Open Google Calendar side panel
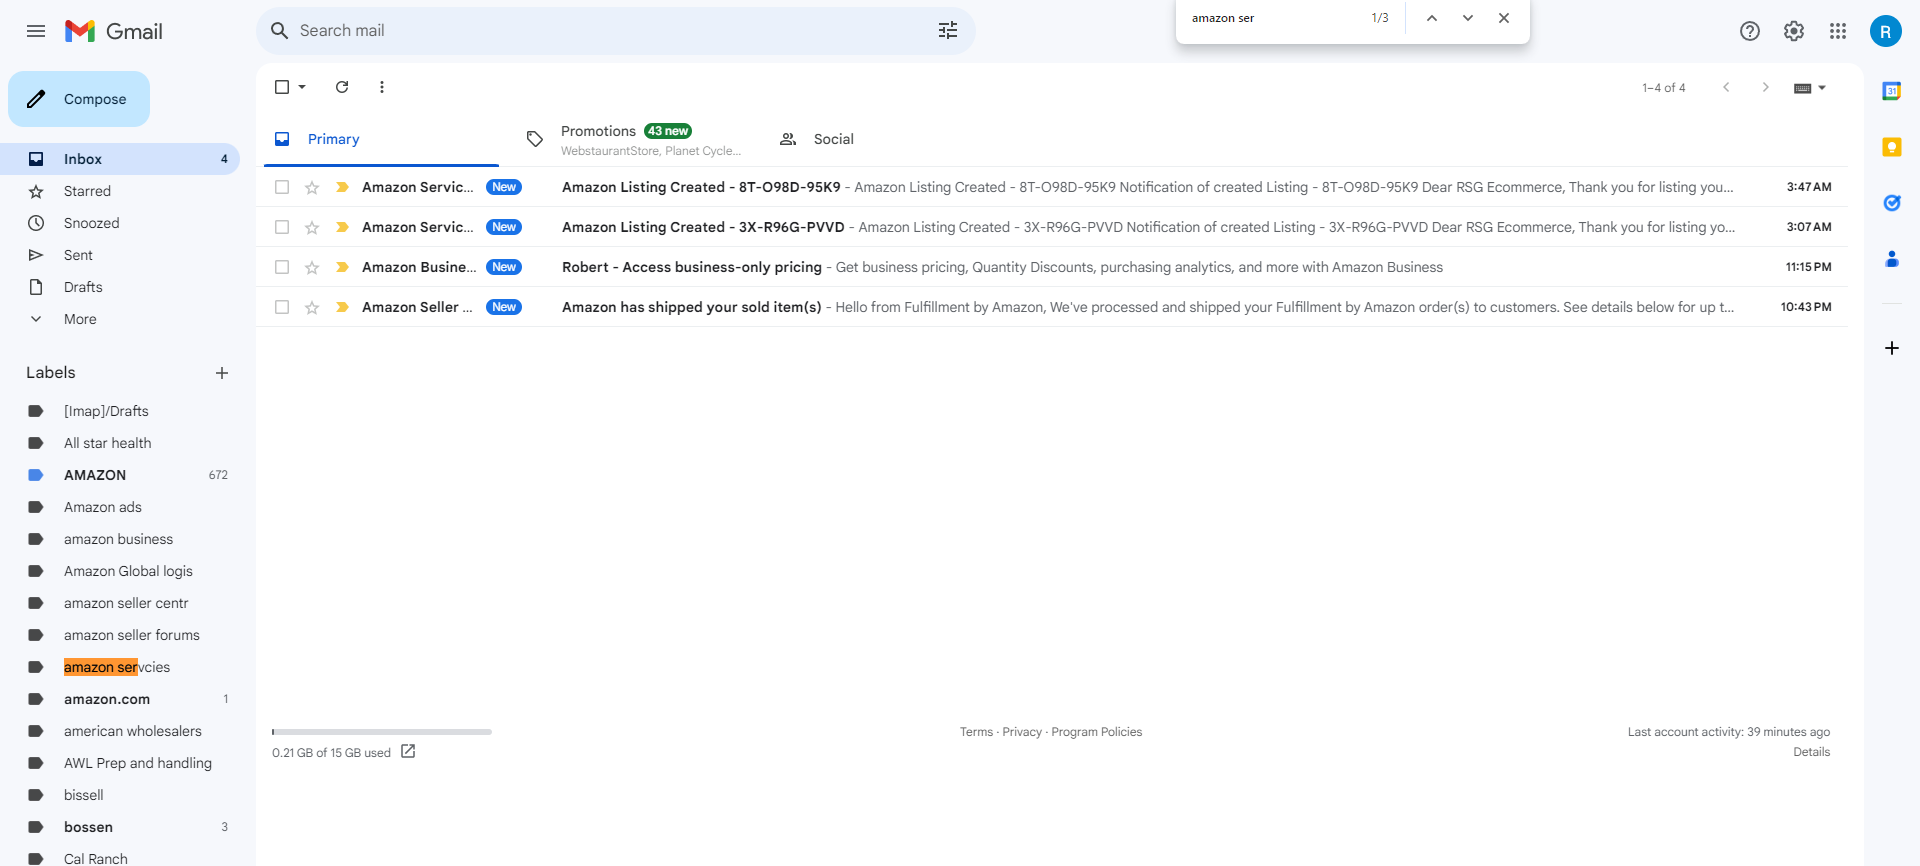The width and height of the screenshot is (1920, 866). tap(1891, 91)
